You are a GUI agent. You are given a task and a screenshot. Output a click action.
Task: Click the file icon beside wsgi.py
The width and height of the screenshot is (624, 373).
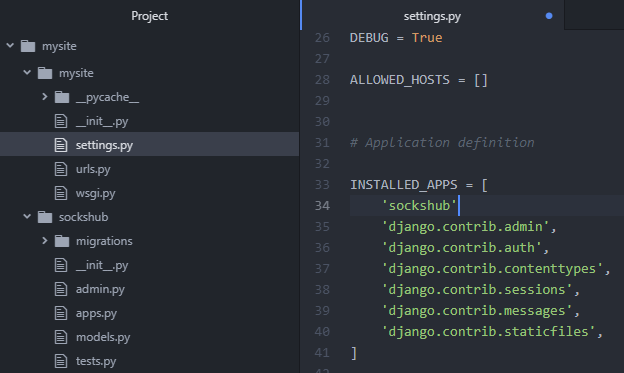tap(61, 193)
